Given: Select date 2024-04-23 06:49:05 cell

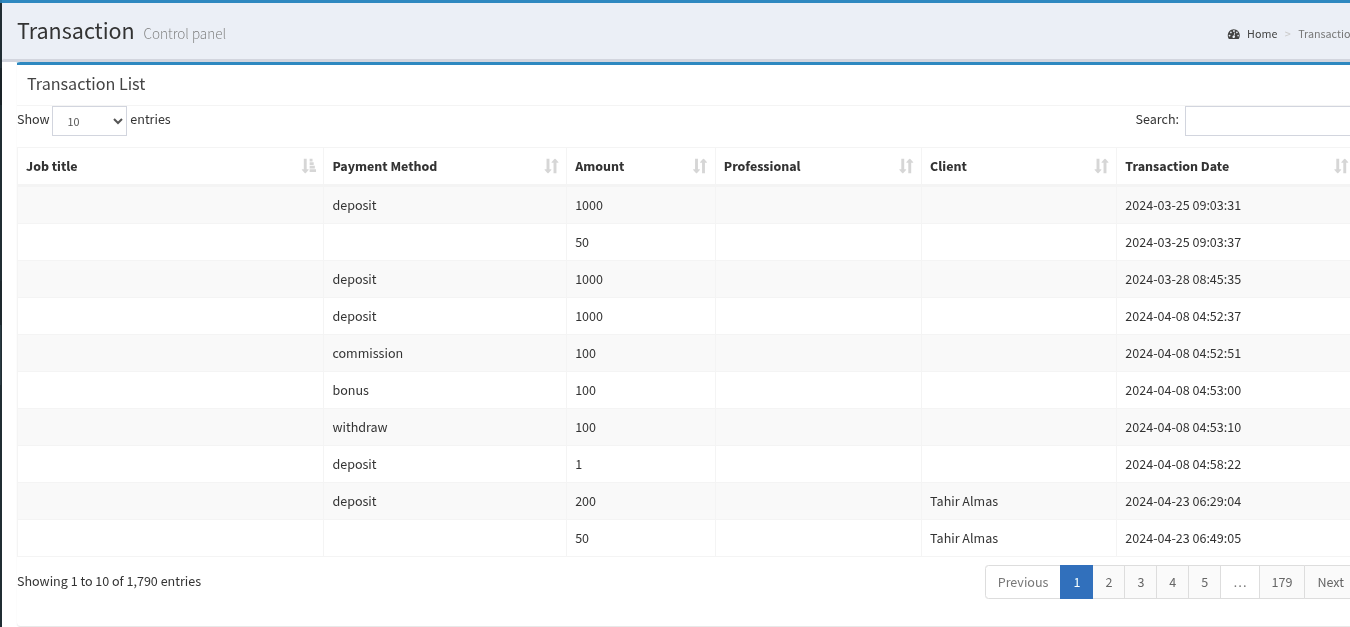Looking at the screenshot, I should pos(1233,538).
